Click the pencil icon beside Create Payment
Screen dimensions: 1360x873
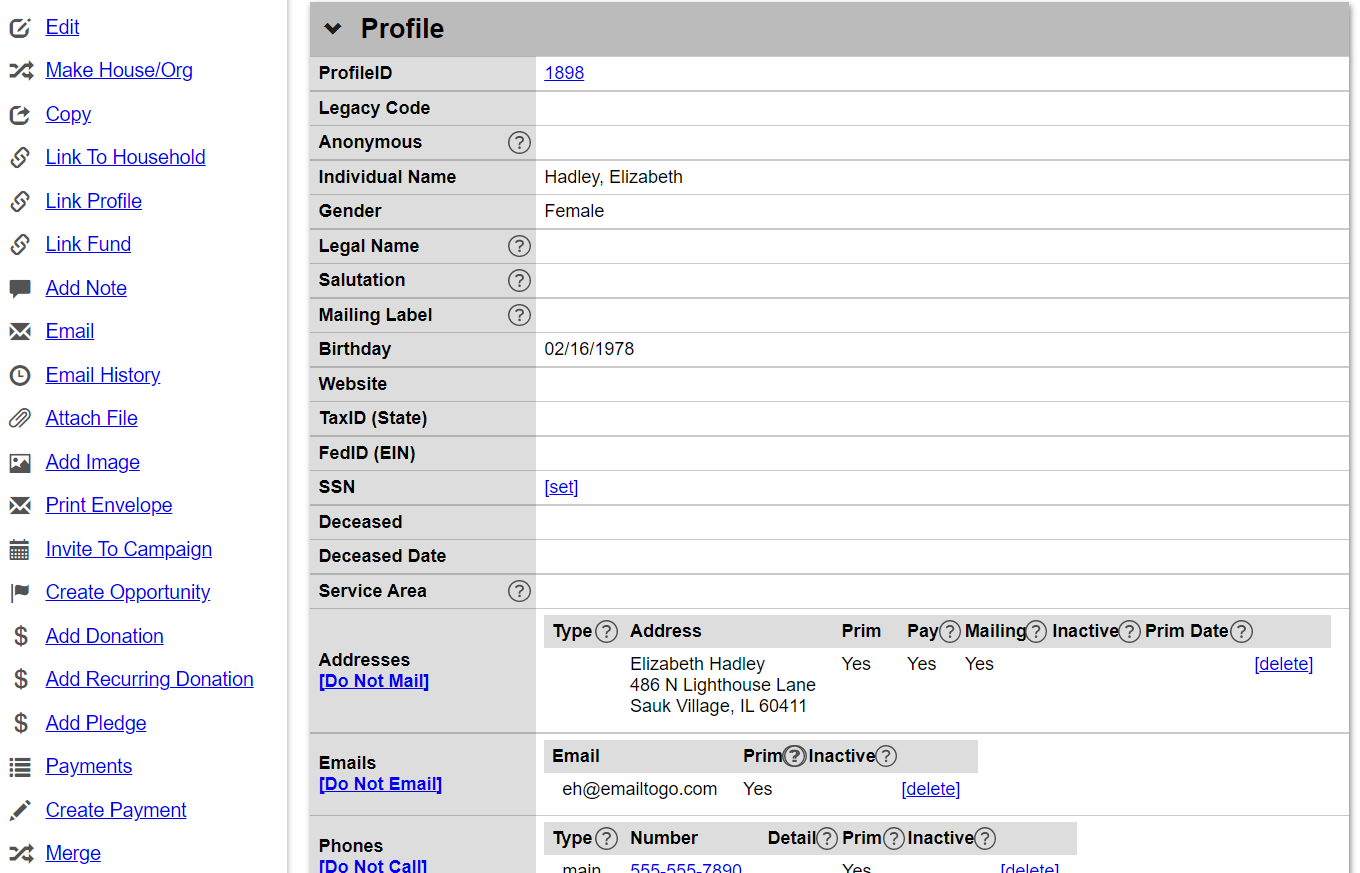coord(20,810)
